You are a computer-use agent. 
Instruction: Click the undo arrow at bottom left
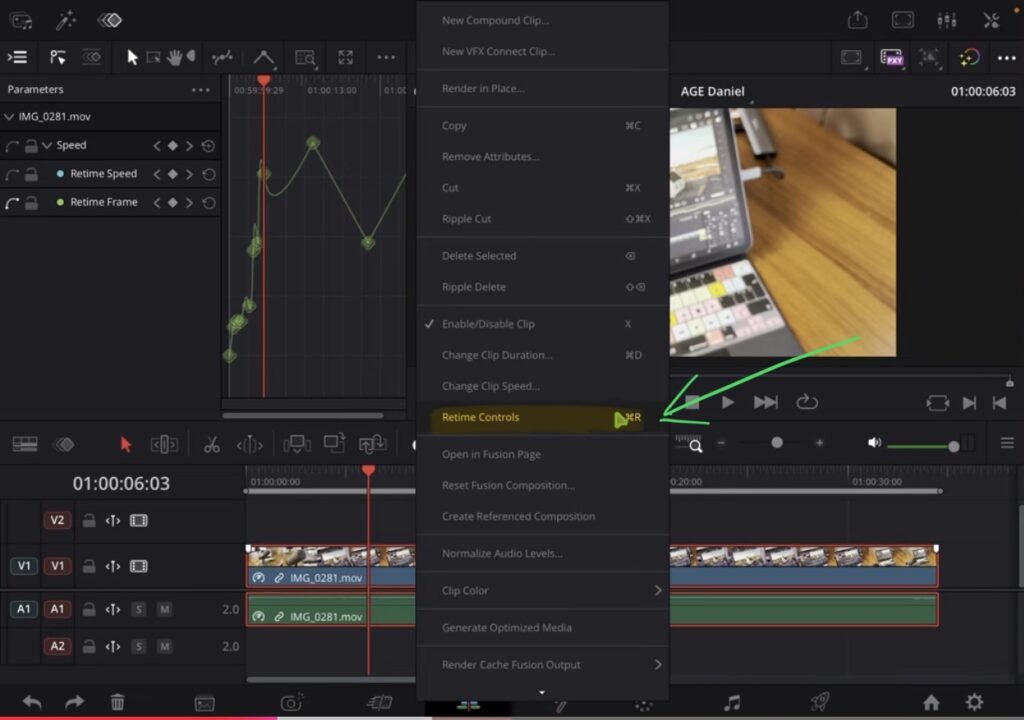point(31,702)
